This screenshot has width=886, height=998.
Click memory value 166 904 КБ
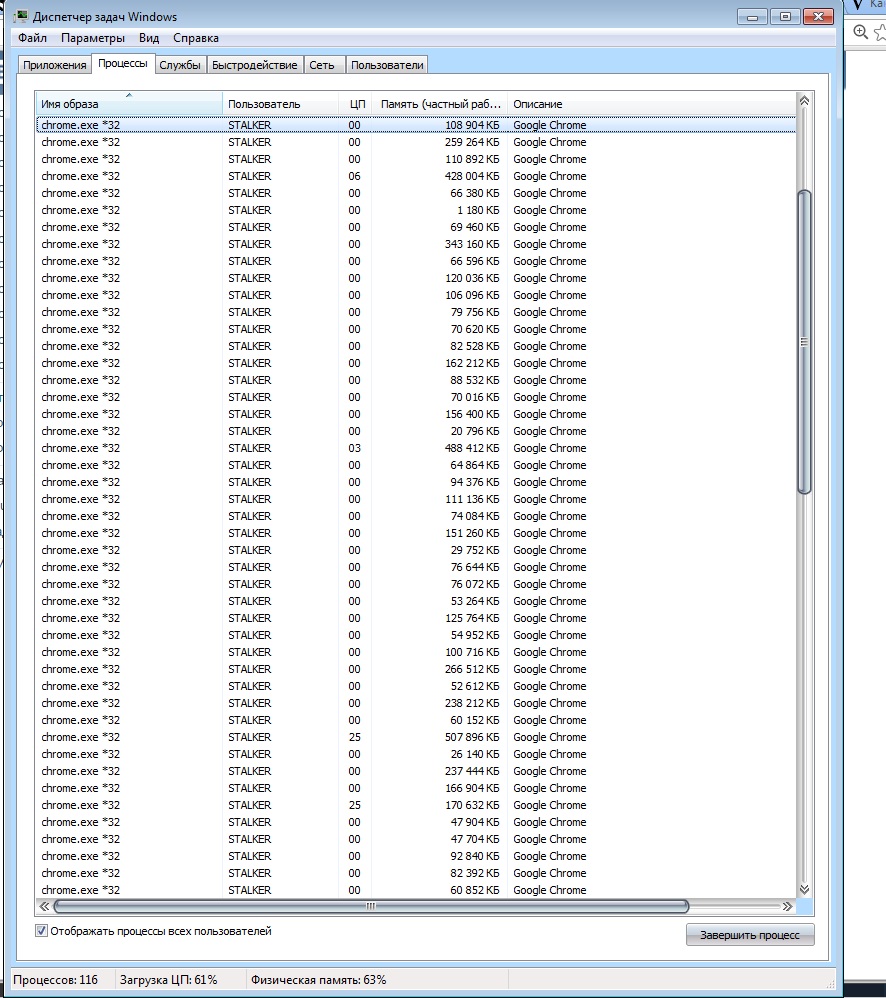click(472, 788)
